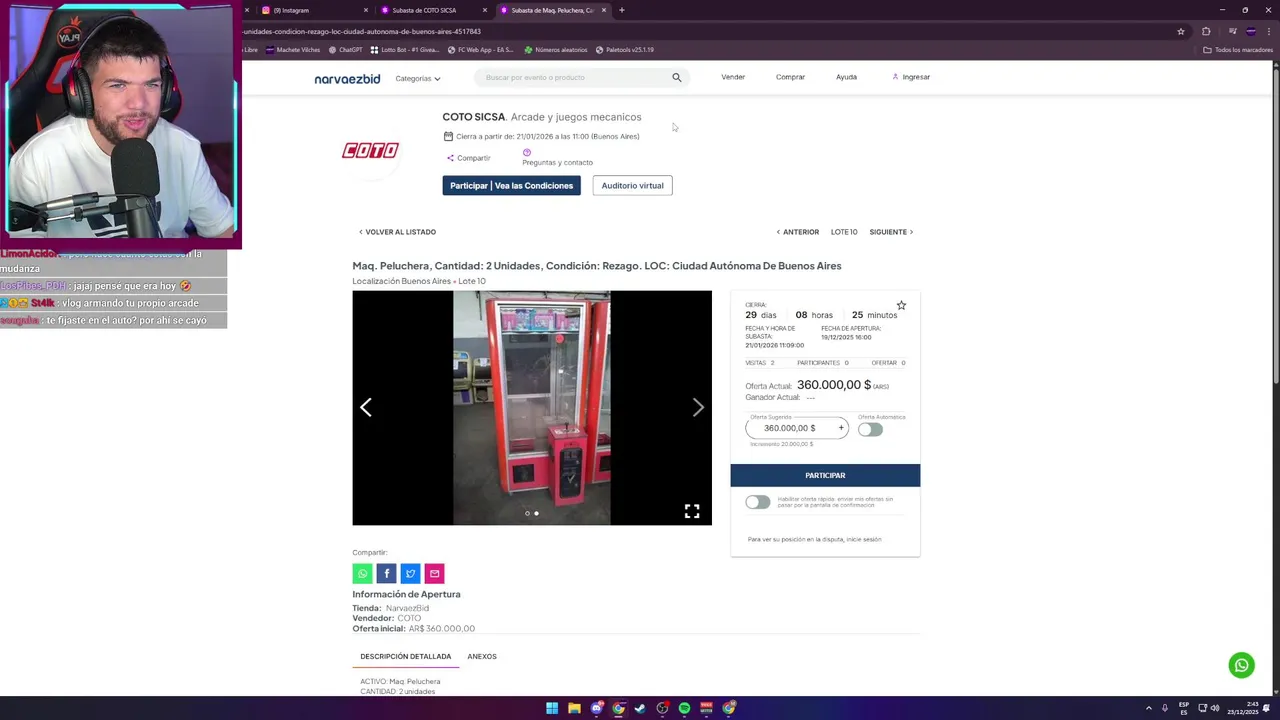
Task: Open Chrome extensions puzzle icon
Action: click(x=1206, y=31)
